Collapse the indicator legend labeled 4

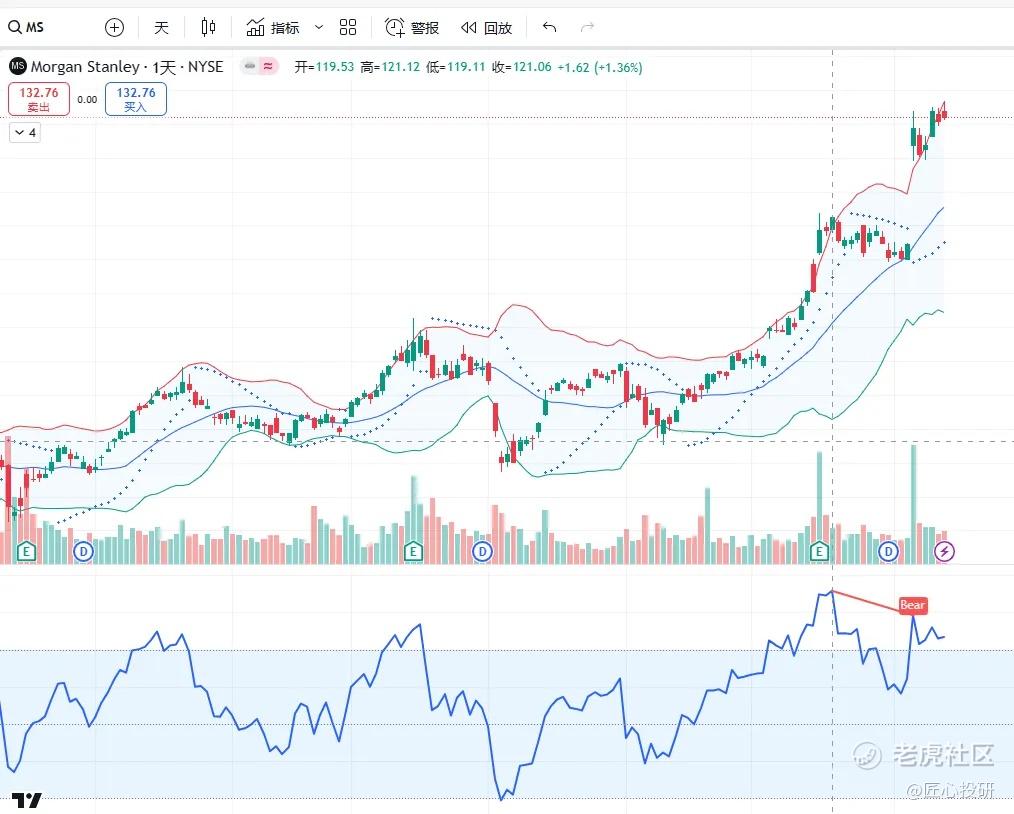(25, 132)
